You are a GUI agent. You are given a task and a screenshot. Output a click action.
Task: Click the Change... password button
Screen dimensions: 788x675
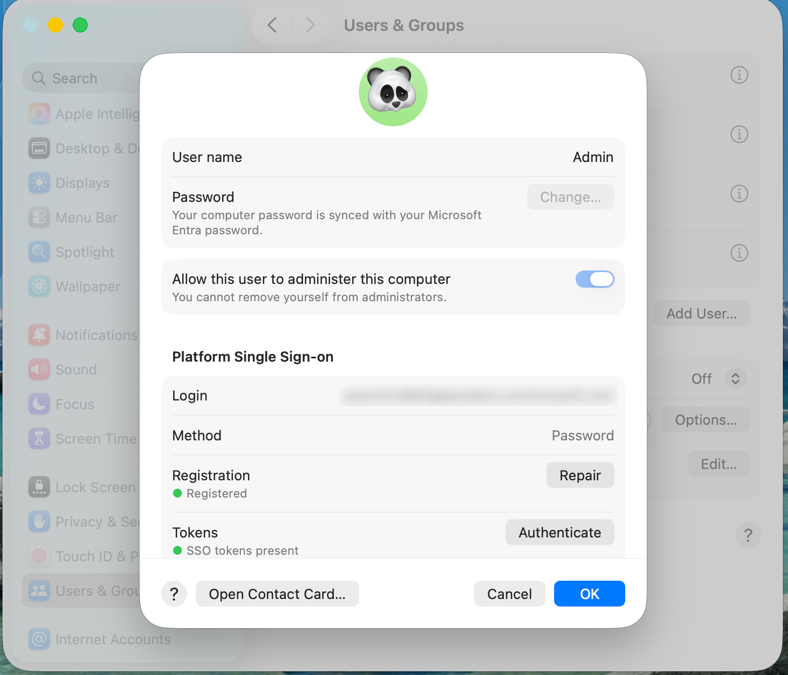570,197
